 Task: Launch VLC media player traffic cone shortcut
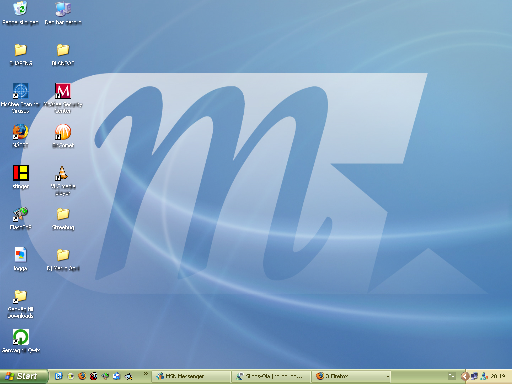point(62,173)
